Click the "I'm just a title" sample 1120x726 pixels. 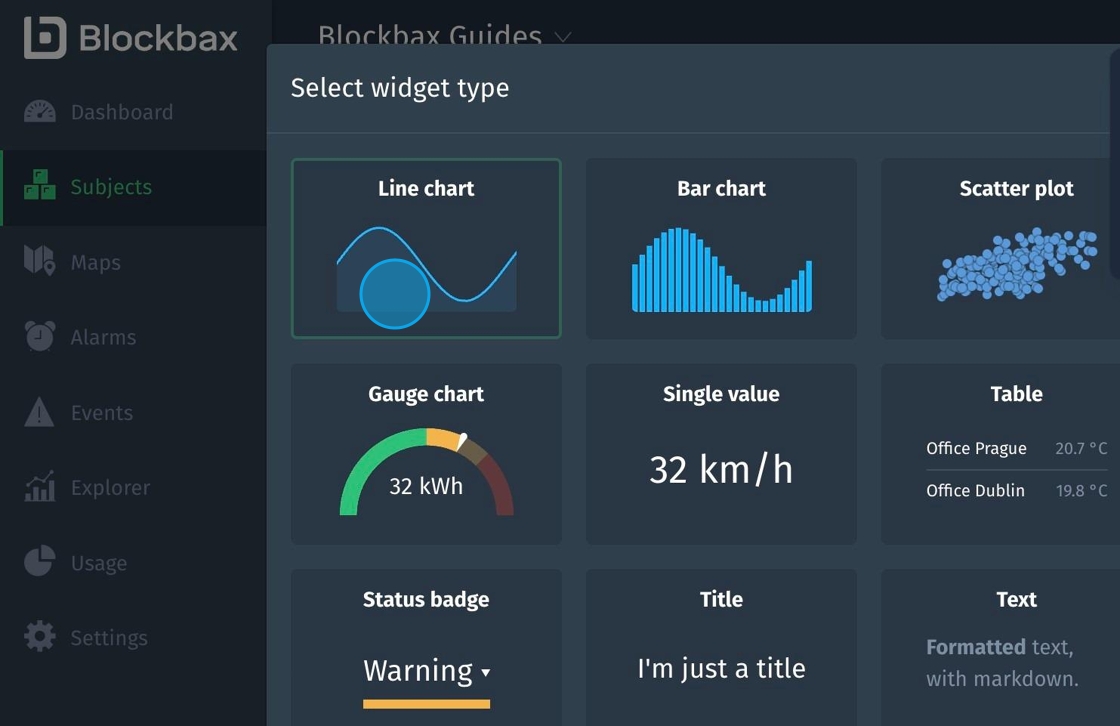[x=721, y=669]
